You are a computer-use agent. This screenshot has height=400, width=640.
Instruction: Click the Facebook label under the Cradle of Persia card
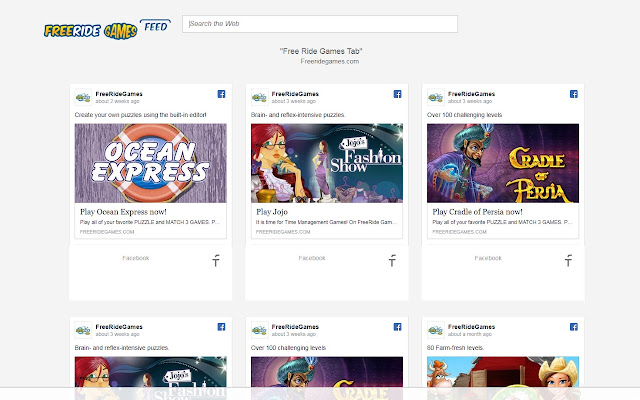pos(488,258)
